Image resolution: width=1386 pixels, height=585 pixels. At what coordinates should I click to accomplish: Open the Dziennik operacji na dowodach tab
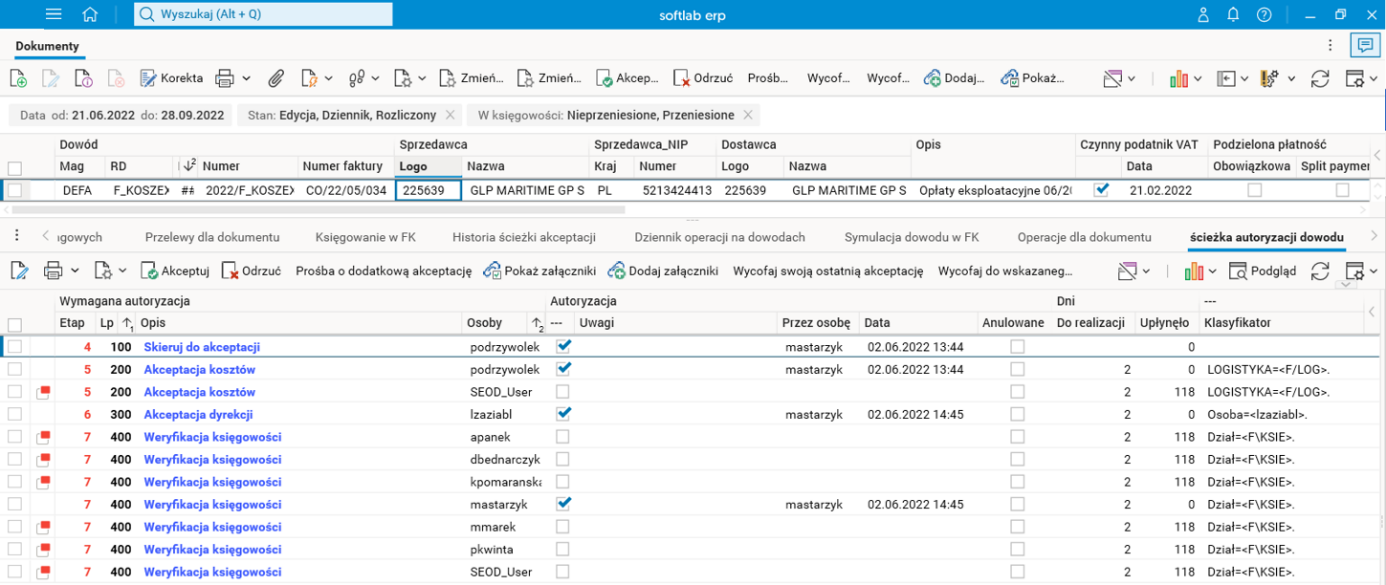click(719, 237)
